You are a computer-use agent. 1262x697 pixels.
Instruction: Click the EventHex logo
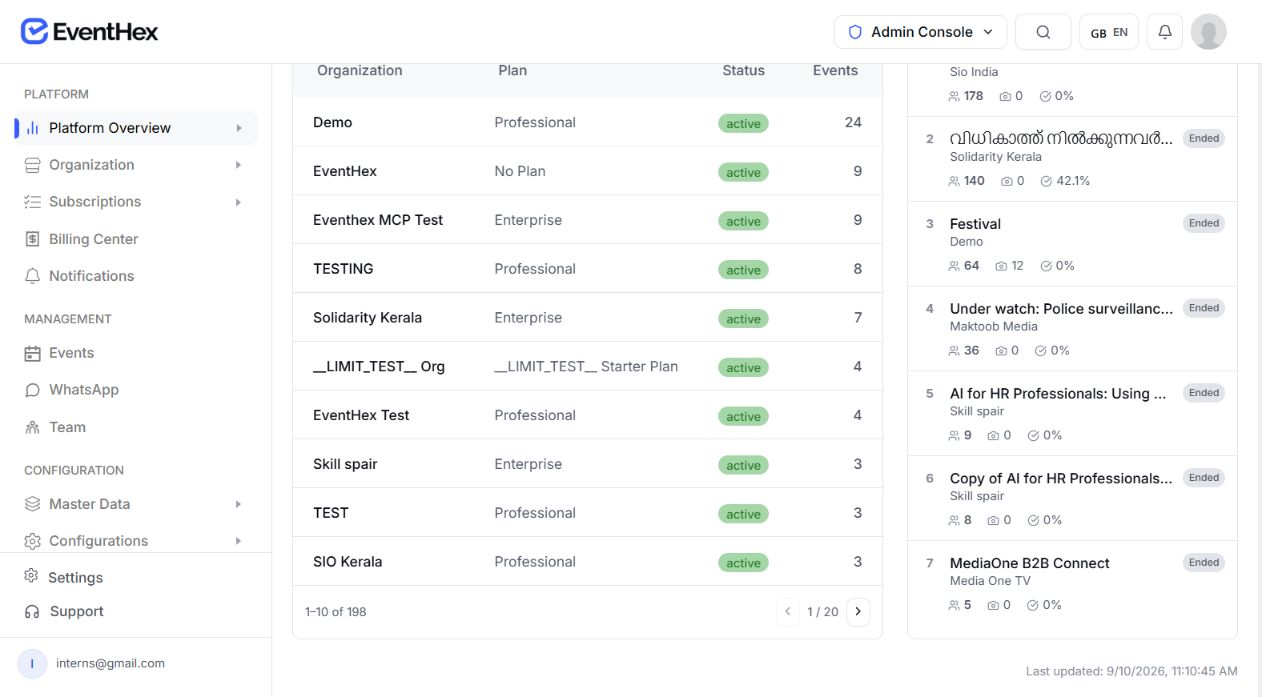89,31
